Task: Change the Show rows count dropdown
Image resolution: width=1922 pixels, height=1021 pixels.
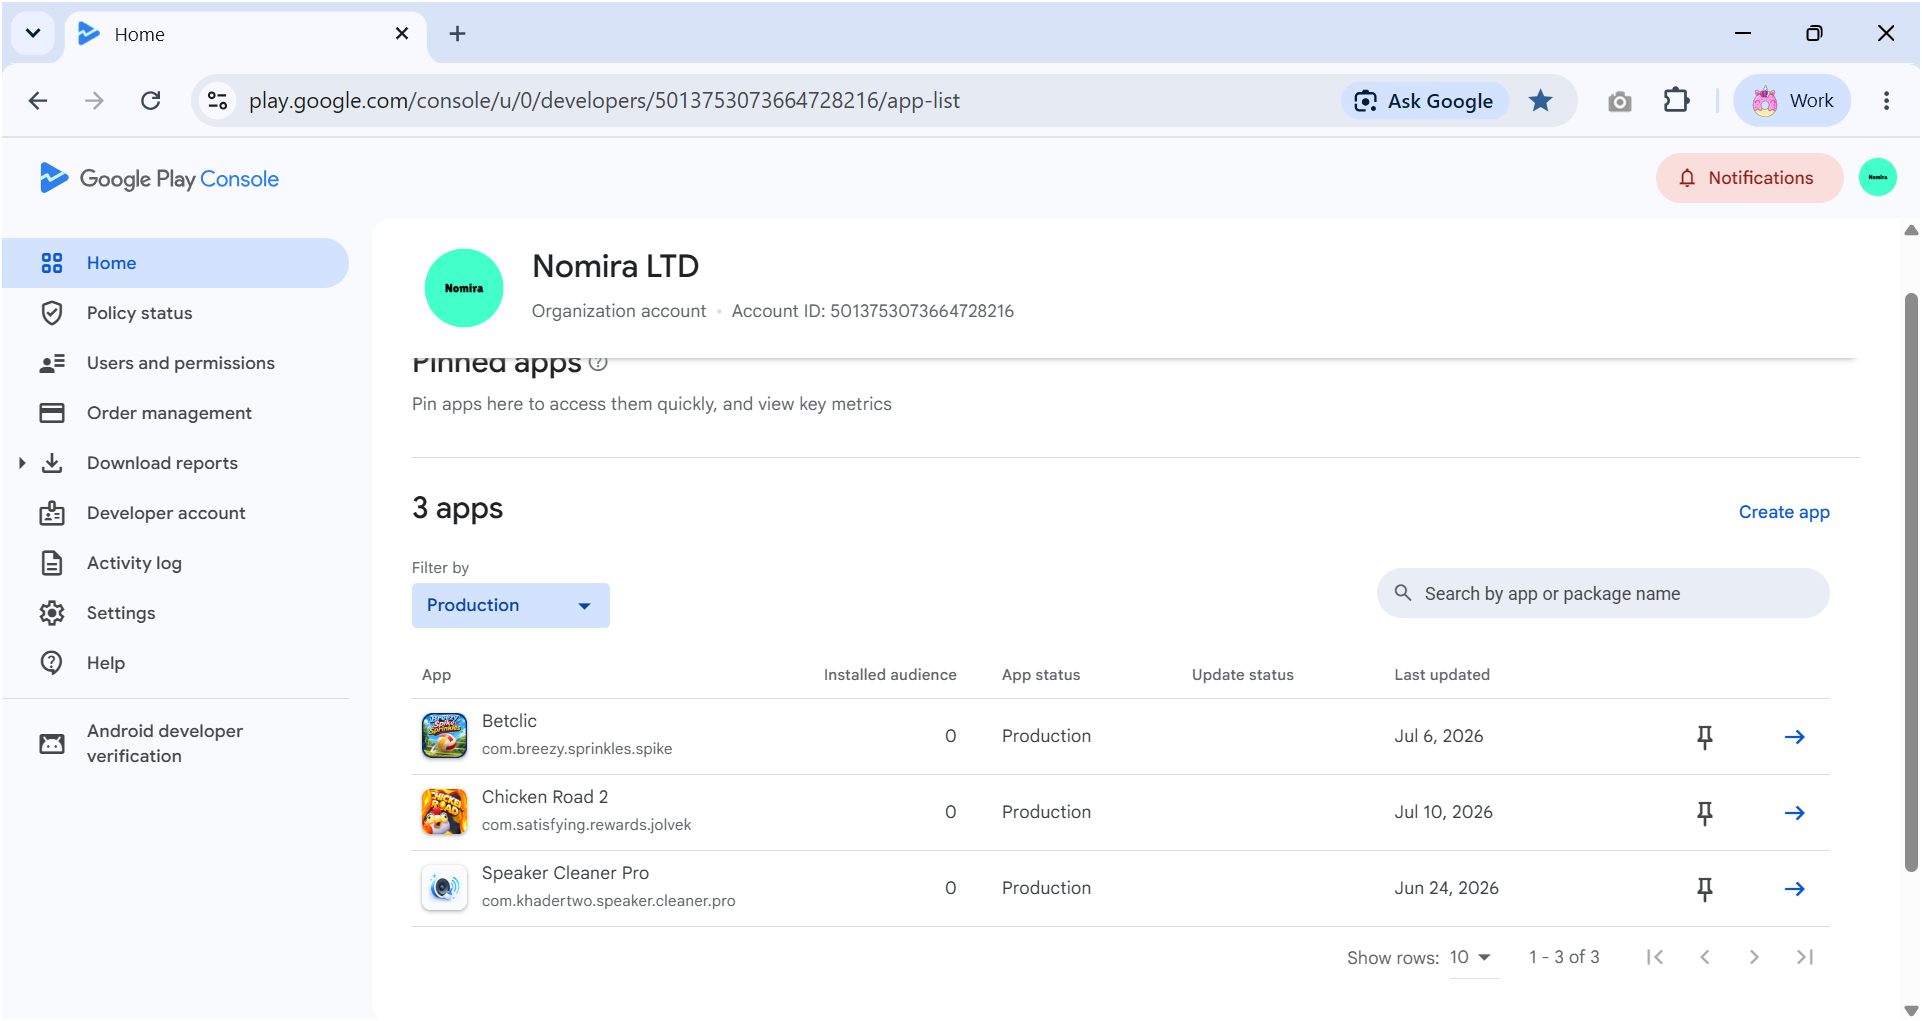Action: click(x=1471, y=958)
